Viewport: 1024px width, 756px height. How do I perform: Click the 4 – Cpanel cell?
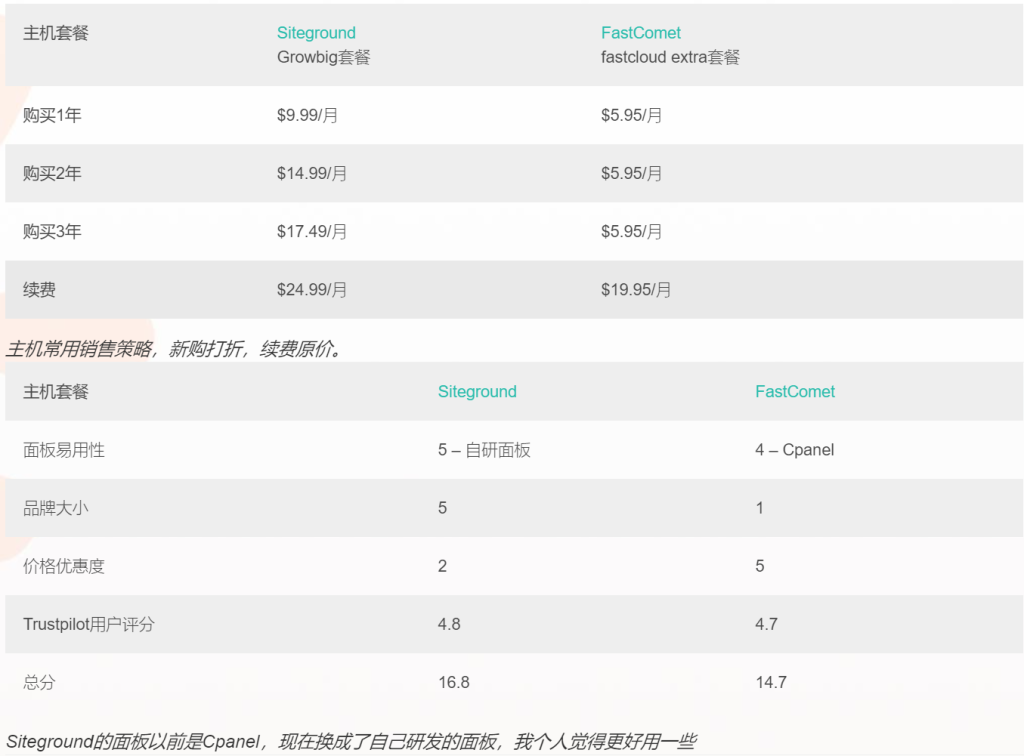pyautogui.click(x=795, y=450)
